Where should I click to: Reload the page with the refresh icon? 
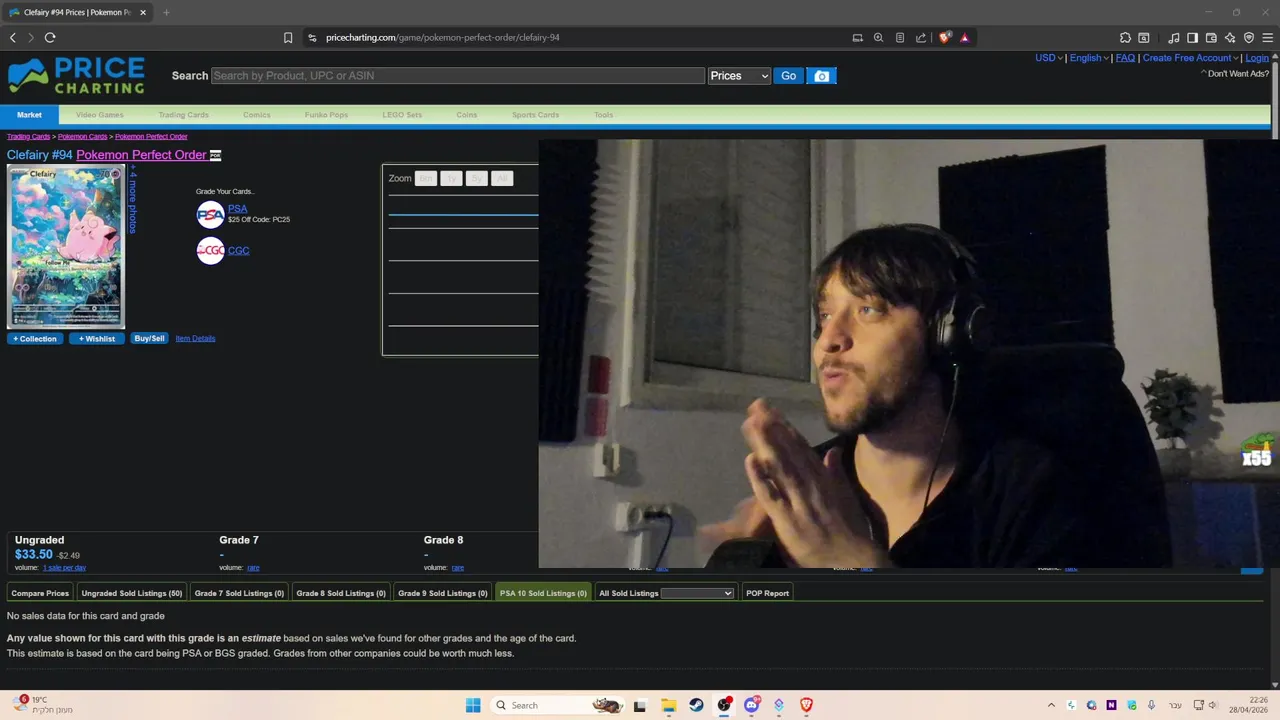50,37
